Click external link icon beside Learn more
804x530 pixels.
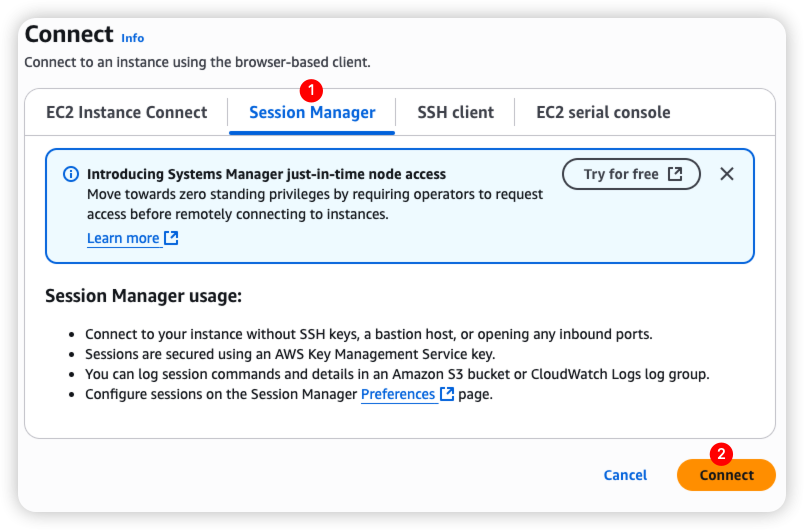[x=171, y=238]
